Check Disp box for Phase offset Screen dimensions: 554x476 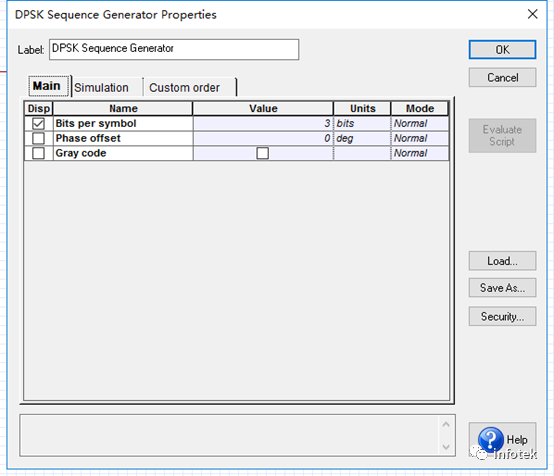point(38,138)
